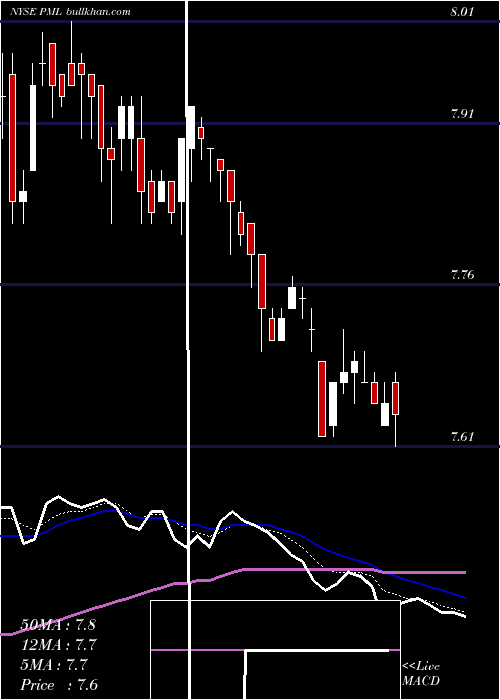The image size is (500, 700).
Task: Click the 50MA : 7.8 legend entry
Action: point(58,625)
